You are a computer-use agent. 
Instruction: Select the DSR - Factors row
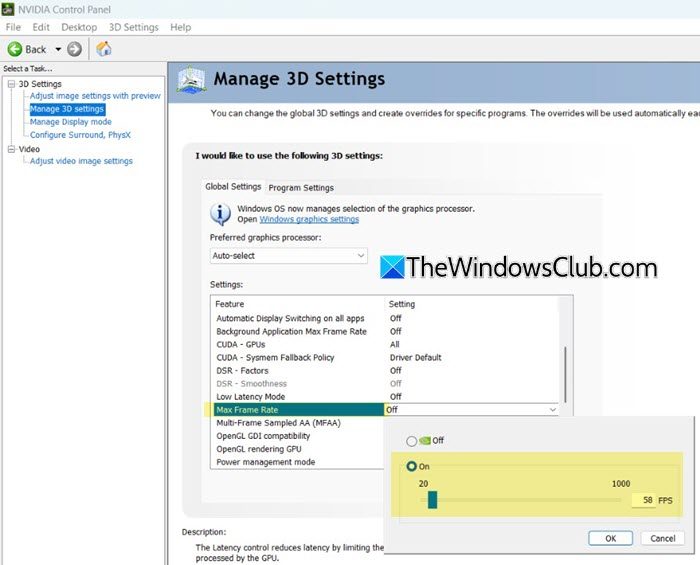(x=386, y=370)
